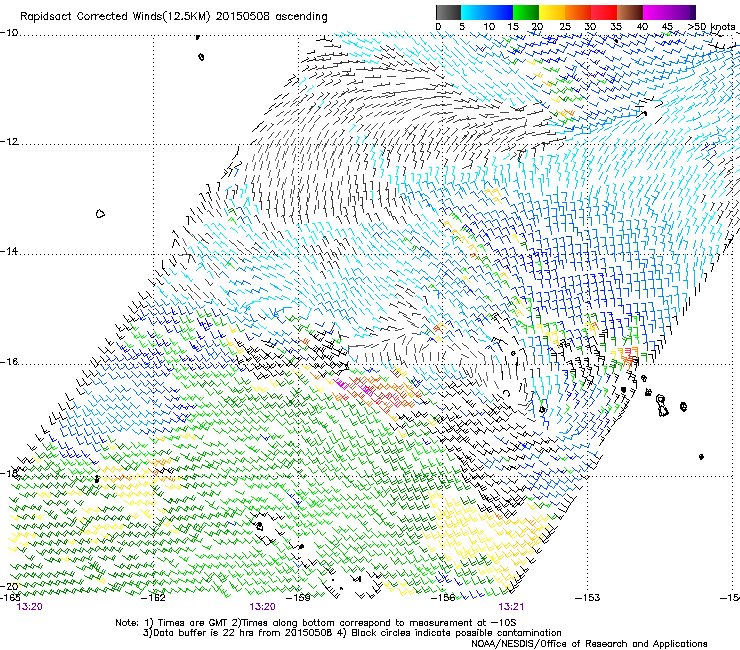Click the gray 0-5 knots legend swatch
Viewport: 740px width, 650px height.
(448, 12)
